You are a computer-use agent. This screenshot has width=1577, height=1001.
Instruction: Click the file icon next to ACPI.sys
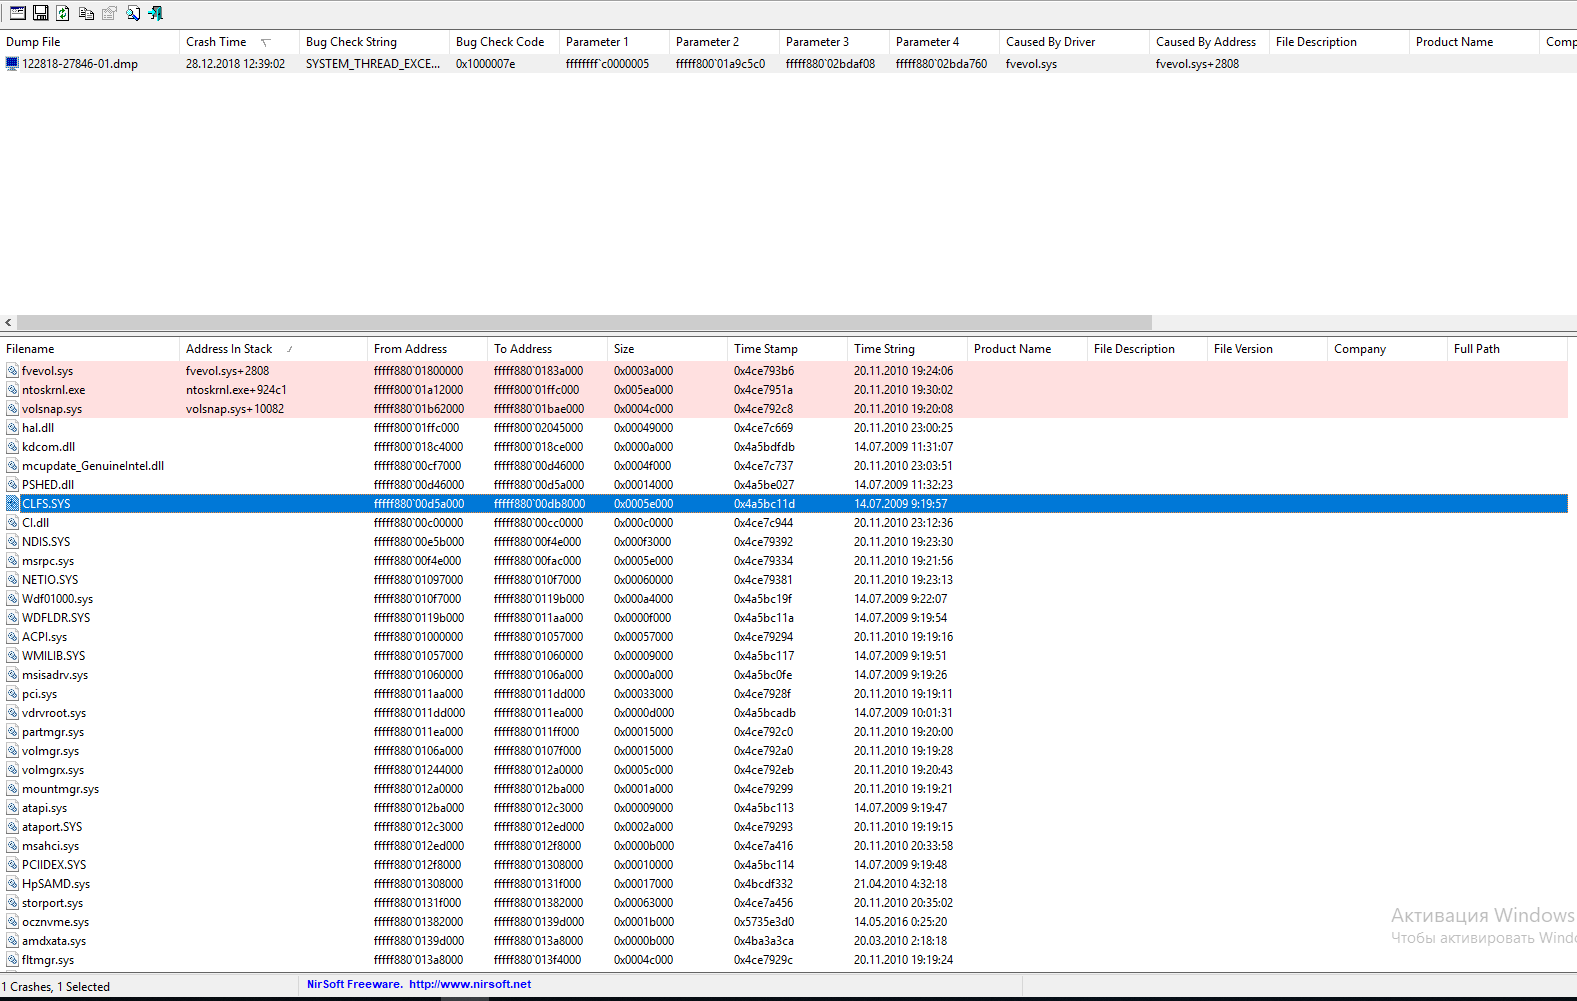point(12,637)
